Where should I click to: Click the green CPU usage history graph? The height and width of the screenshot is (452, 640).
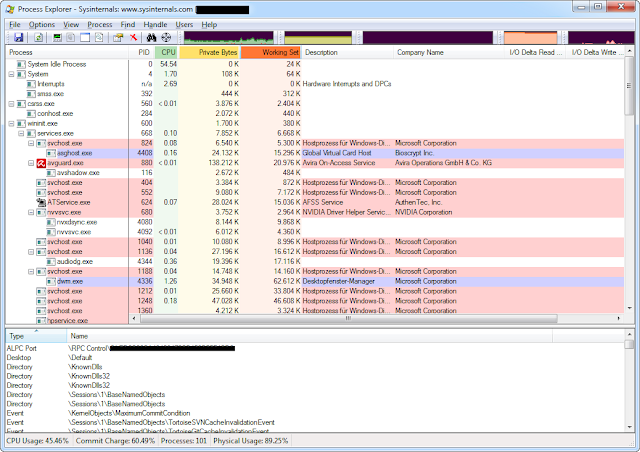pyautogui.click(x=229, y=38)
